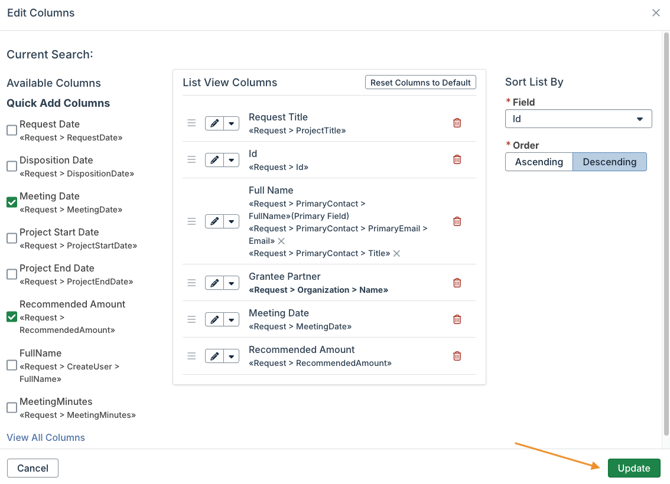Open the View All Columns link
The image size is (670, 484).
46,438
